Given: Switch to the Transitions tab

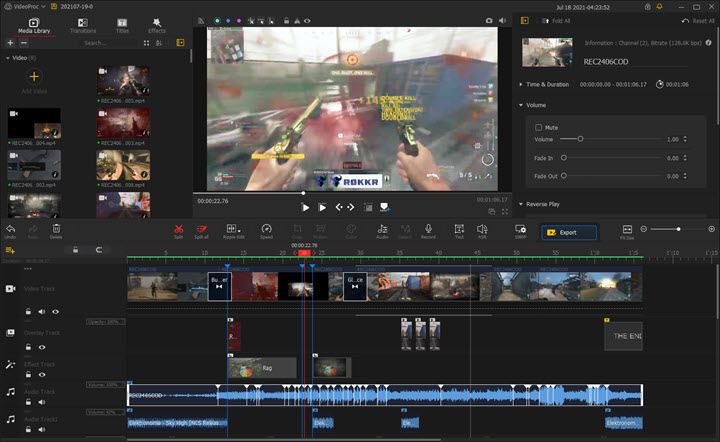Looking at the screenshot, I should click(83, 26).
